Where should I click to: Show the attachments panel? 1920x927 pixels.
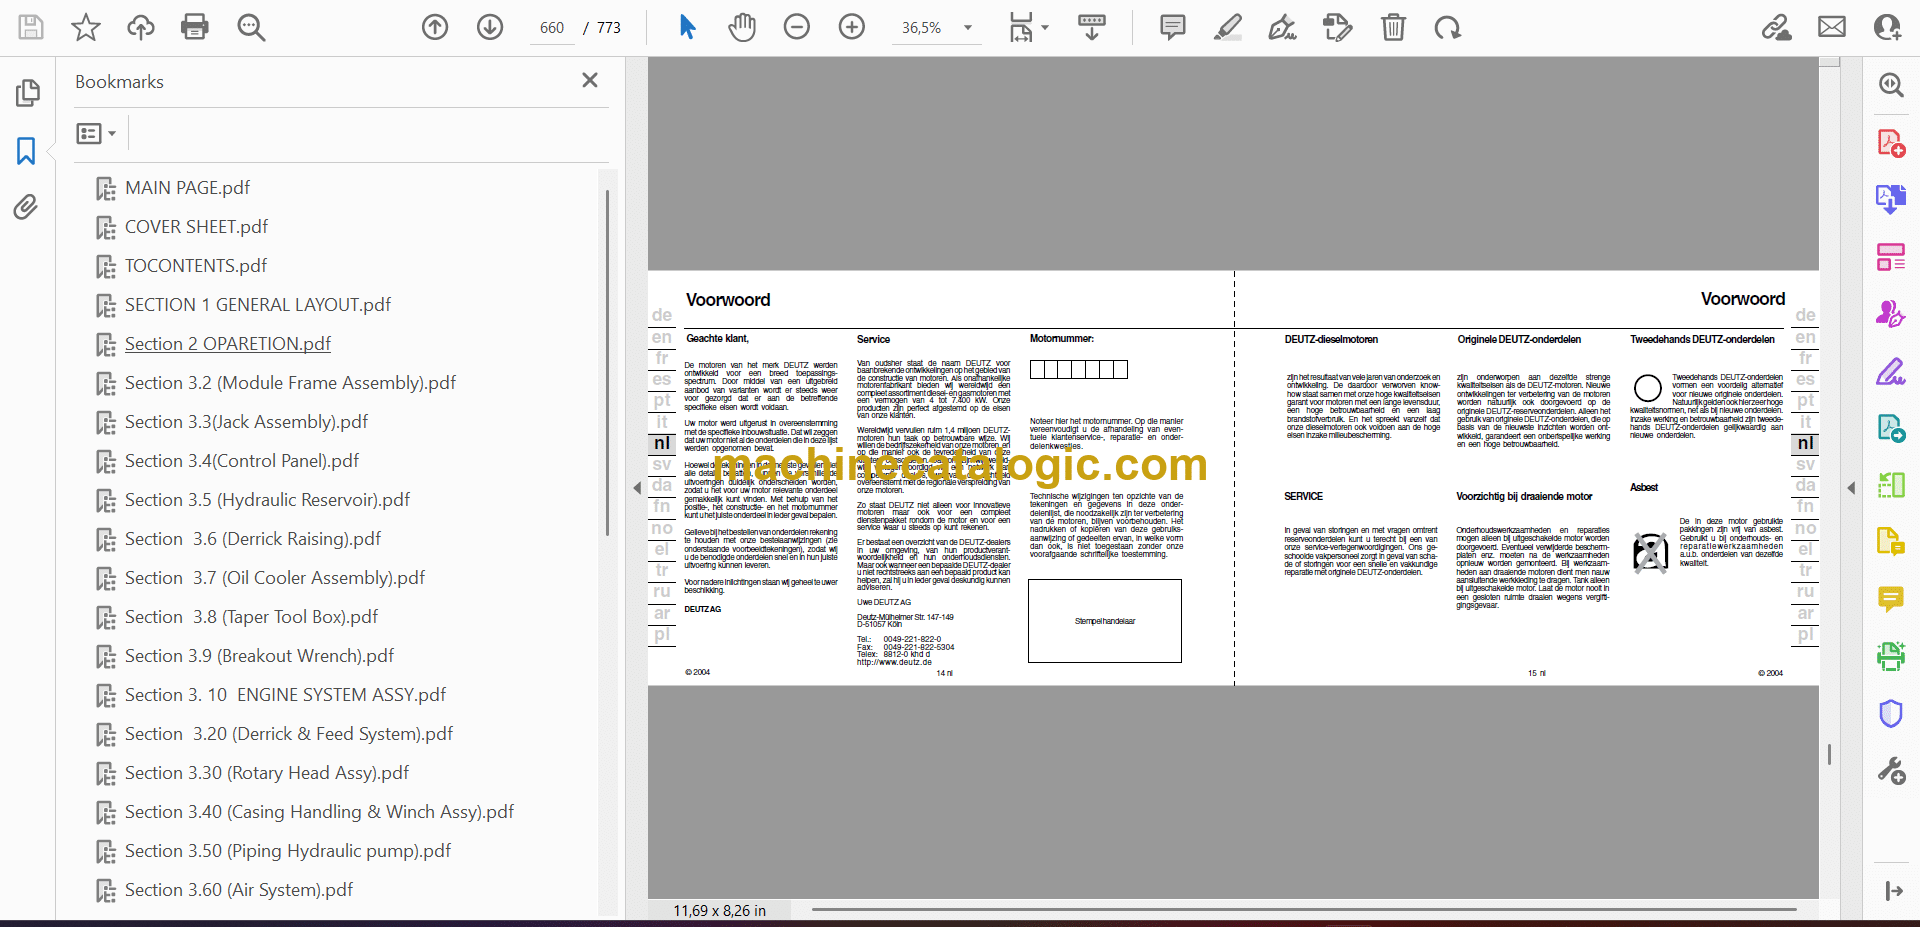[26, 207]
